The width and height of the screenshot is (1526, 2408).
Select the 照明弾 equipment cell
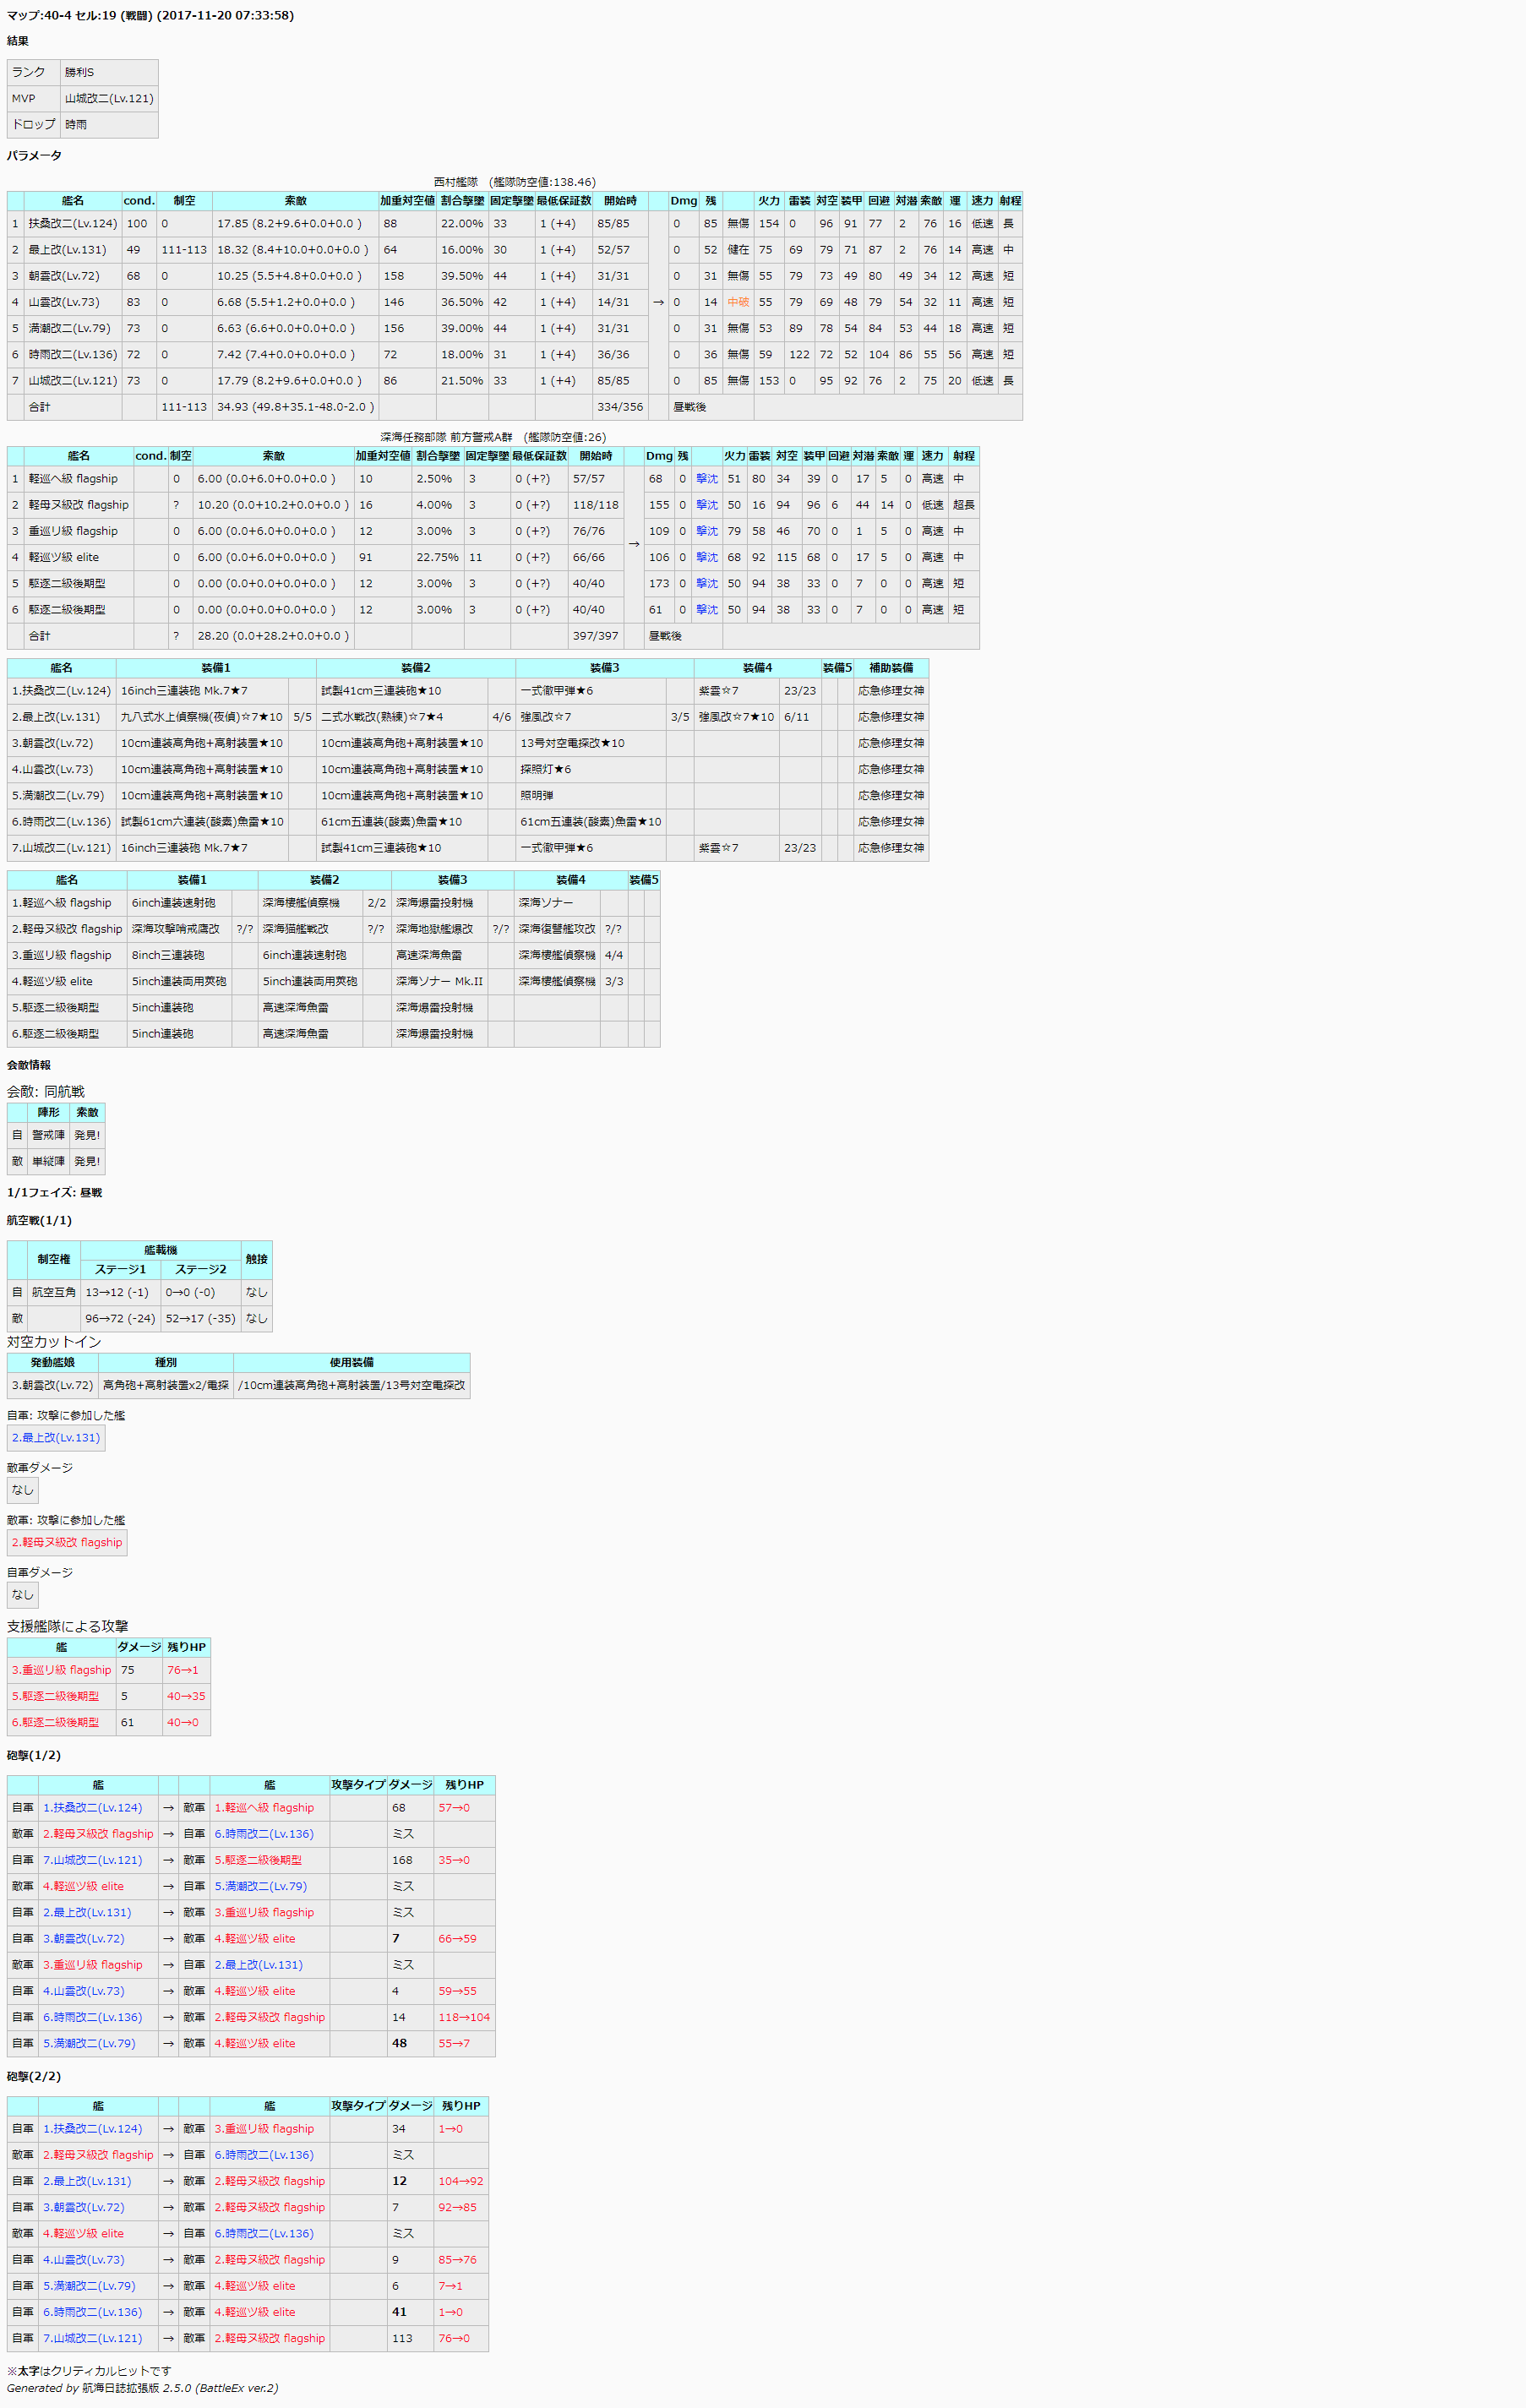[x=537, y=795]
